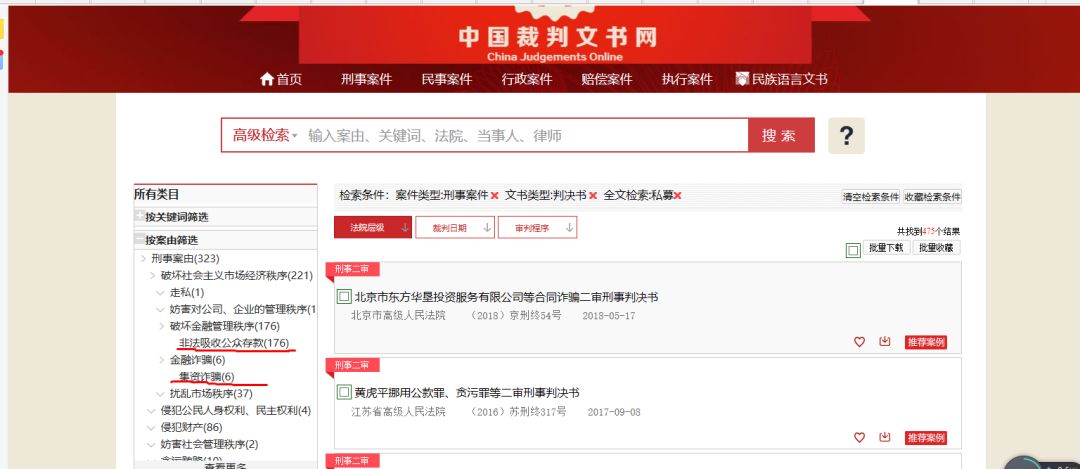Click the 中国裁判文书网 site title

tap(558, 37)
